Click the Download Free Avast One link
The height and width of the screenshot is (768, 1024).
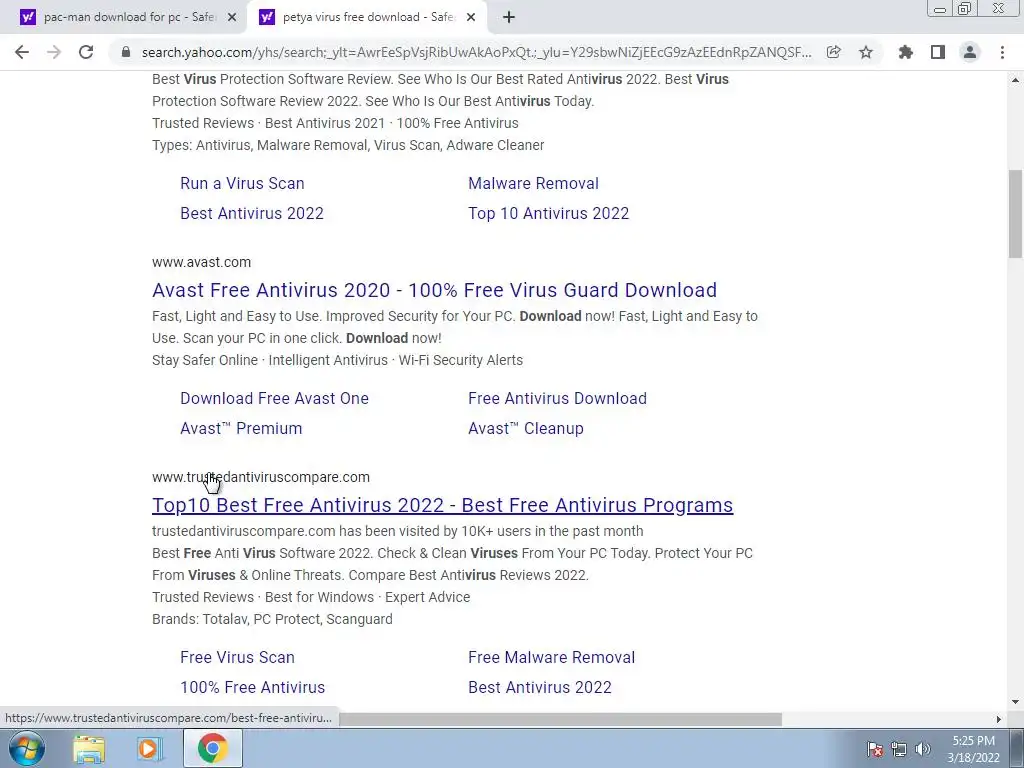[x=274, y=398]
